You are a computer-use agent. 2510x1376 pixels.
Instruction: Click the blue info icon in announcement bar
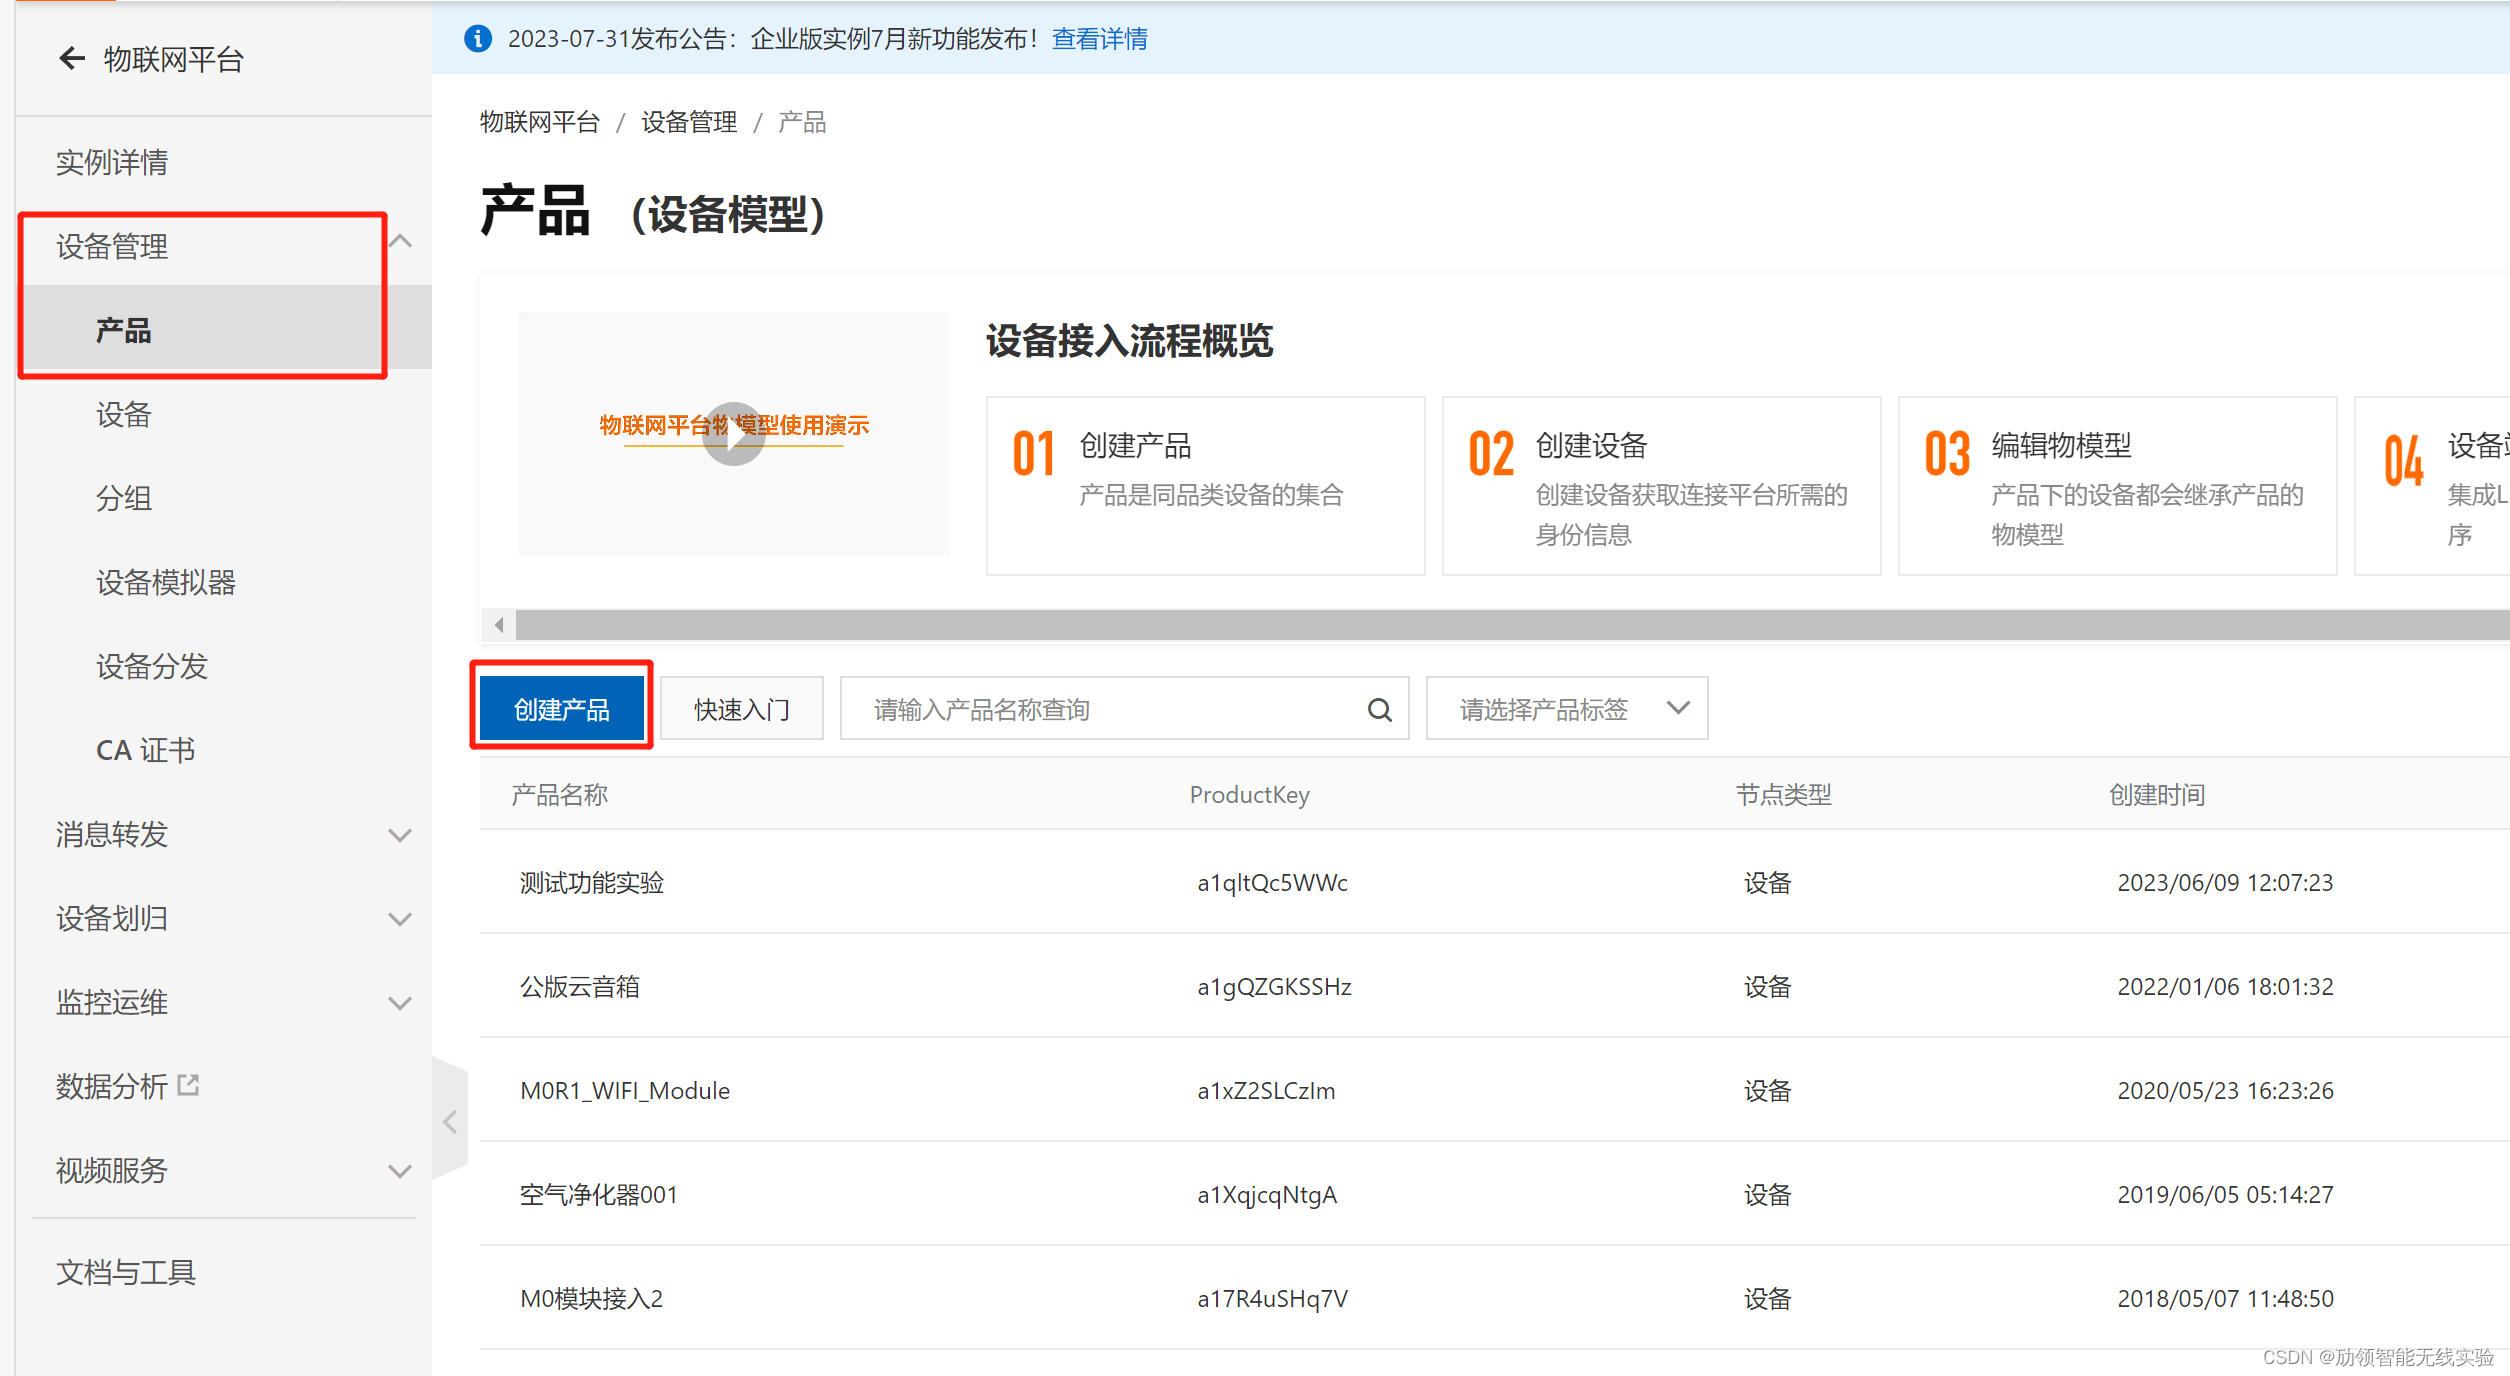point(478,39)
